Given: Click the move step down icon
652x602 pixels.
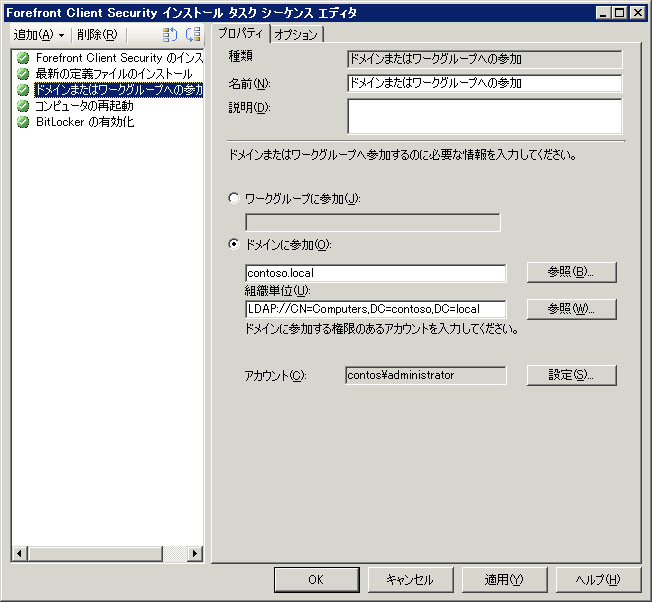Looking at the screenshot, I should (193, 35).
